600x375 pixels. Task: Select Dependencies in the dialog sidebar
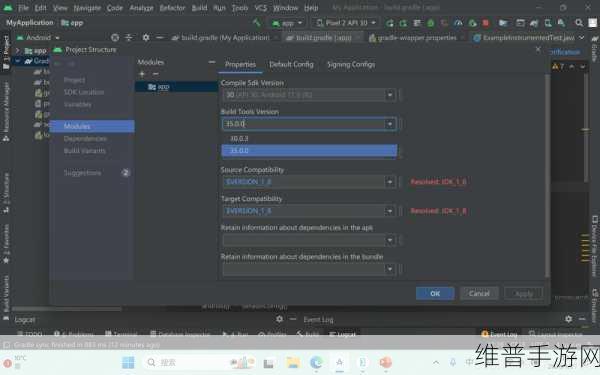[85, 139]
